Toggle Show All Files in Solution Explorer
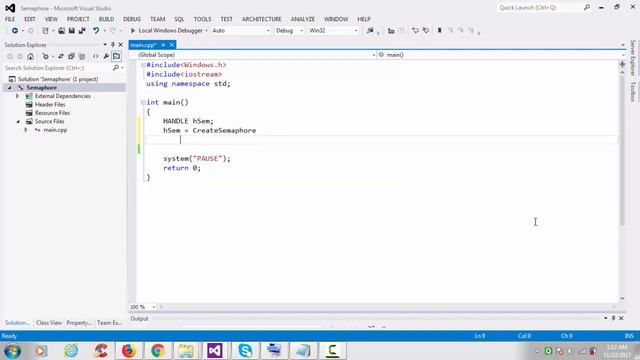640x360 pixels. (x=82, y=56)
